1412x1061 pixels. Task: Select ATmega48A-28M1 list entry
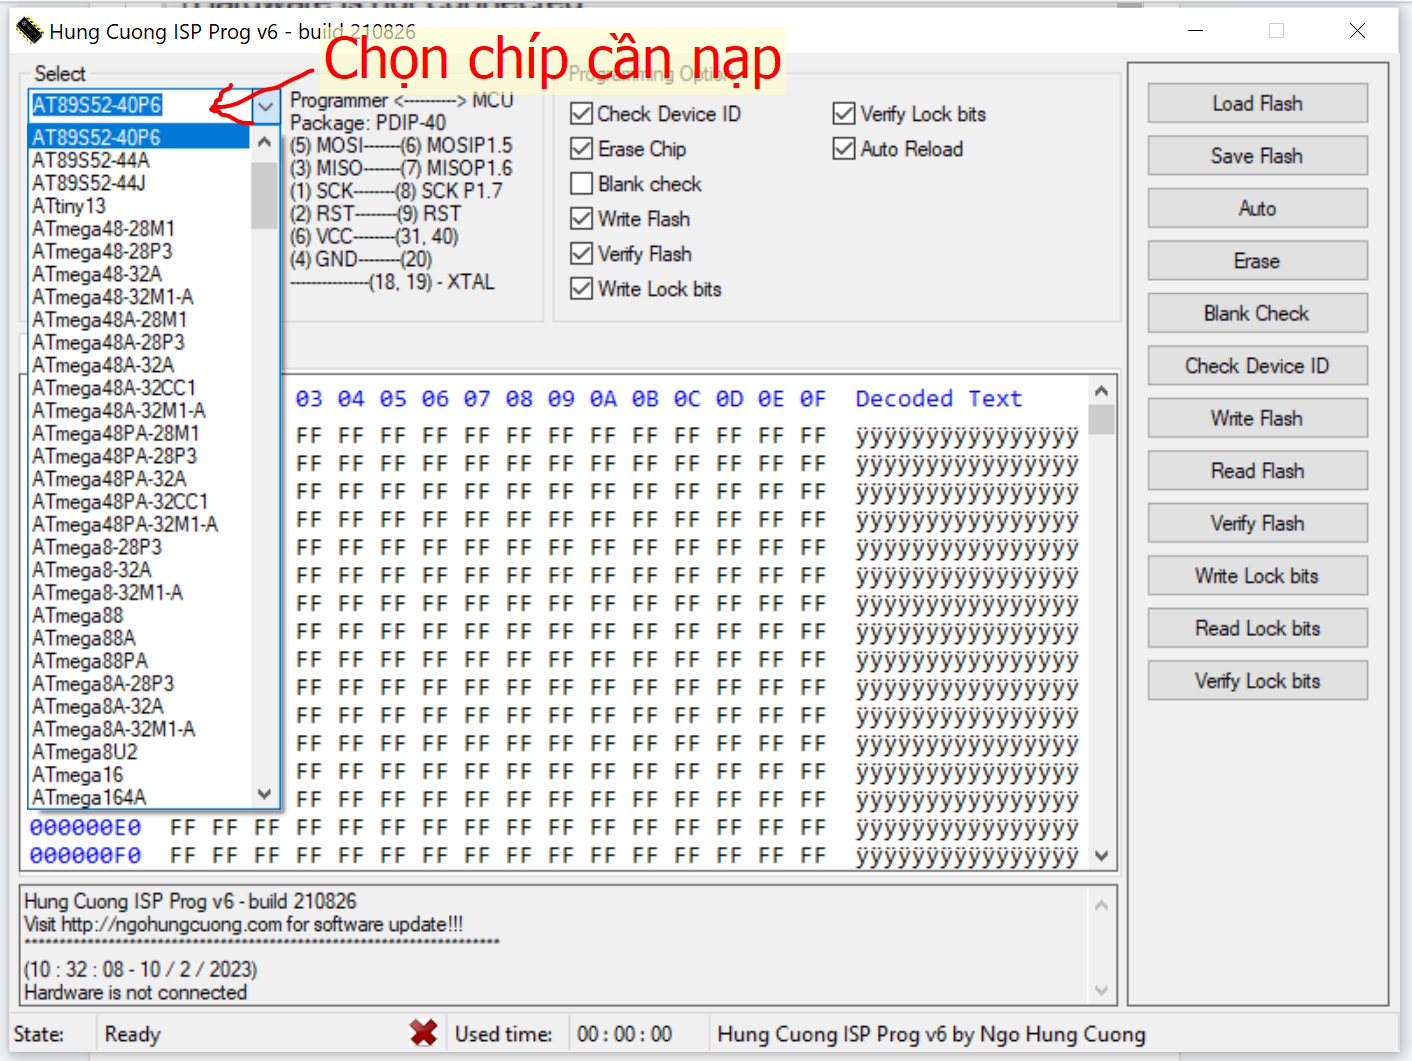click(x=139, y=319)
